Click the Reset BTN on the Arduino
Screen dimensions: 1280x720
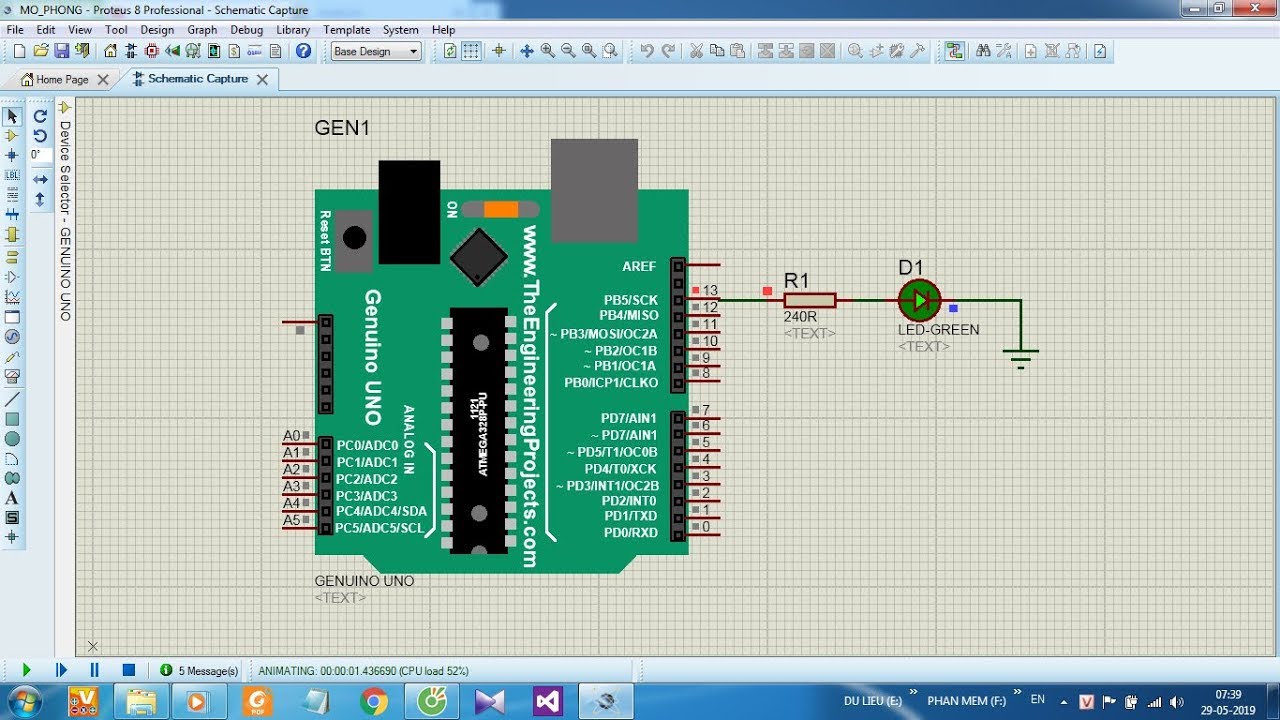point(353,238)
